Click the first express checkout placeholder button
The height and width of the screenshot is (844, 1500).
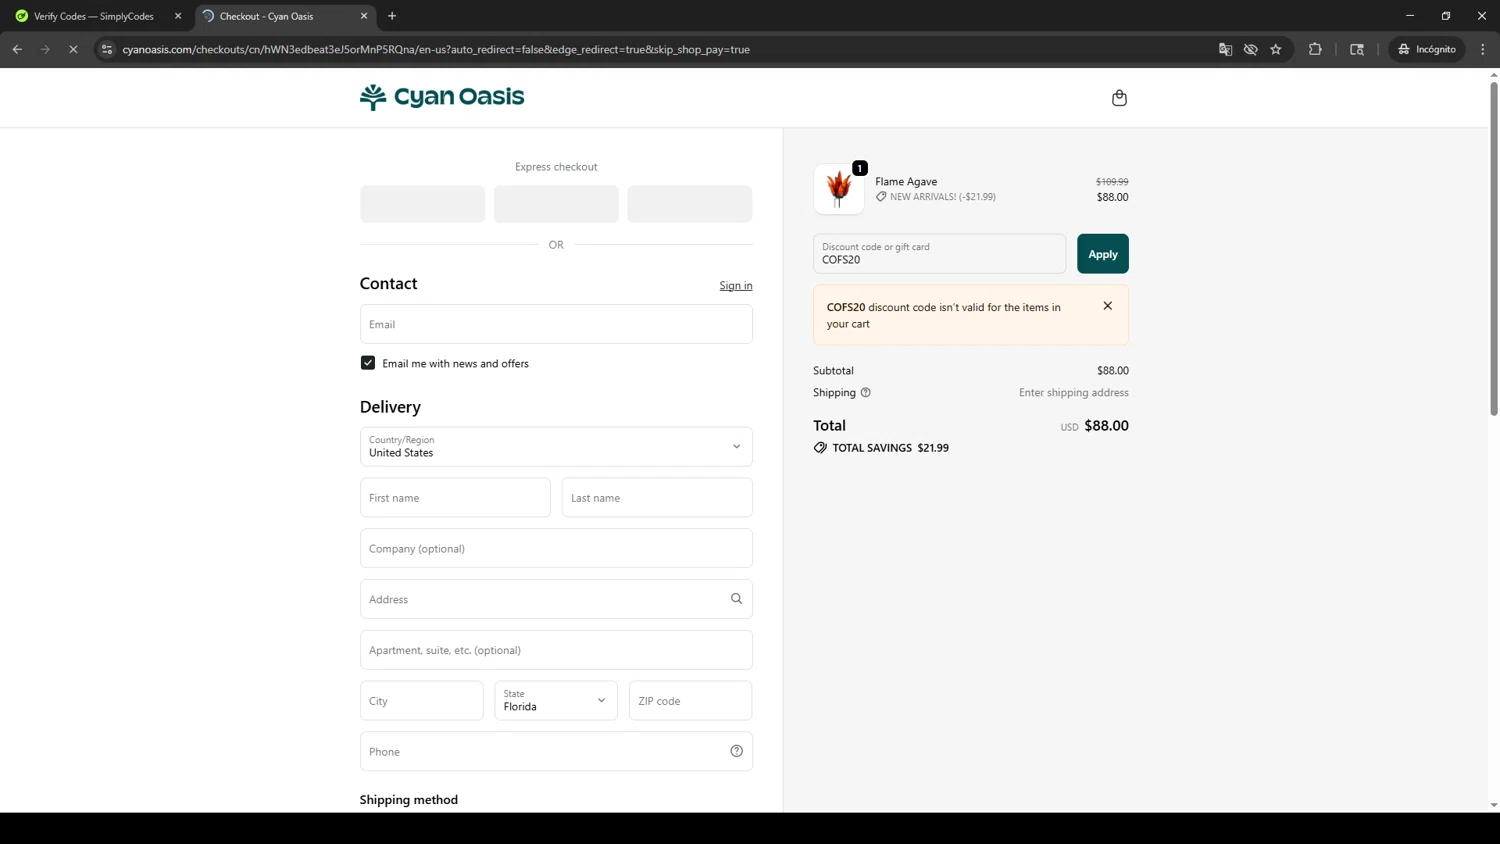422,204
